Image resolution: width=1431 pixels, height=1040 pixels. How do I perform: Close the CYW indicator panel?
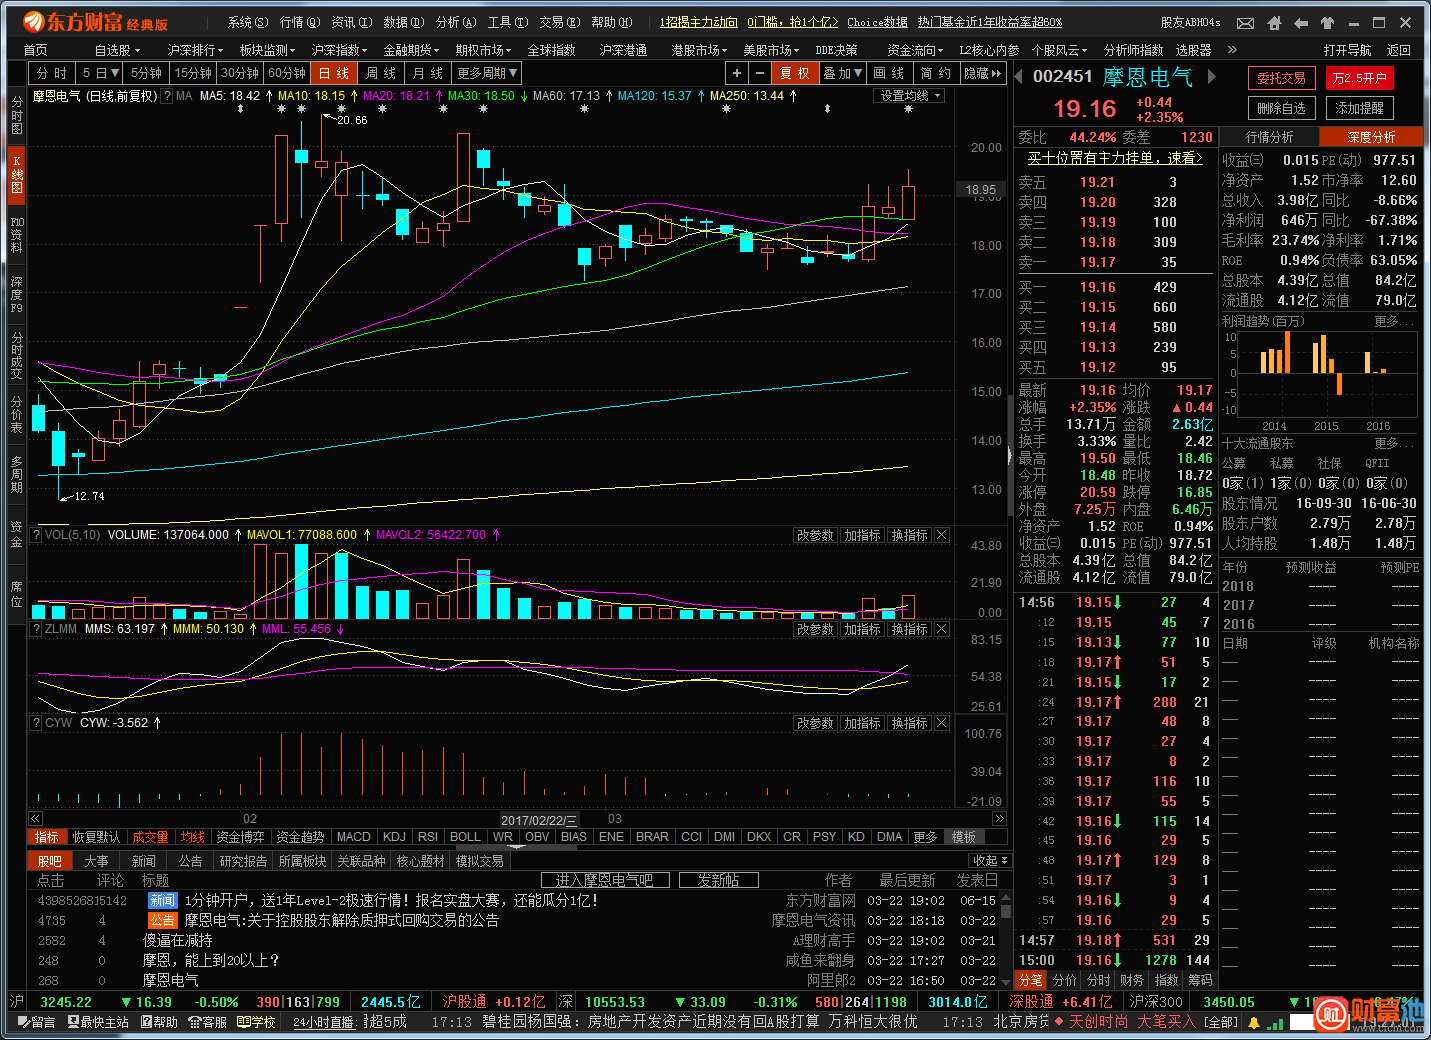941,723
